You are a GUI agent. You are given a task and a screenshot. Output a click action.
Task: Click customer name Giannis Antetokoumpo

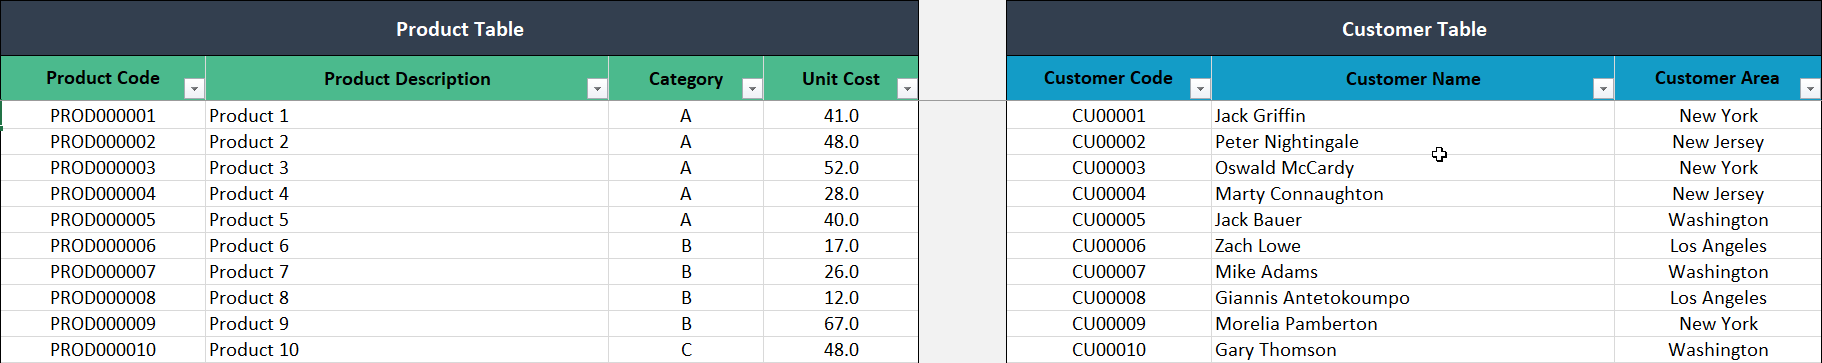(x=1413, y=297)
